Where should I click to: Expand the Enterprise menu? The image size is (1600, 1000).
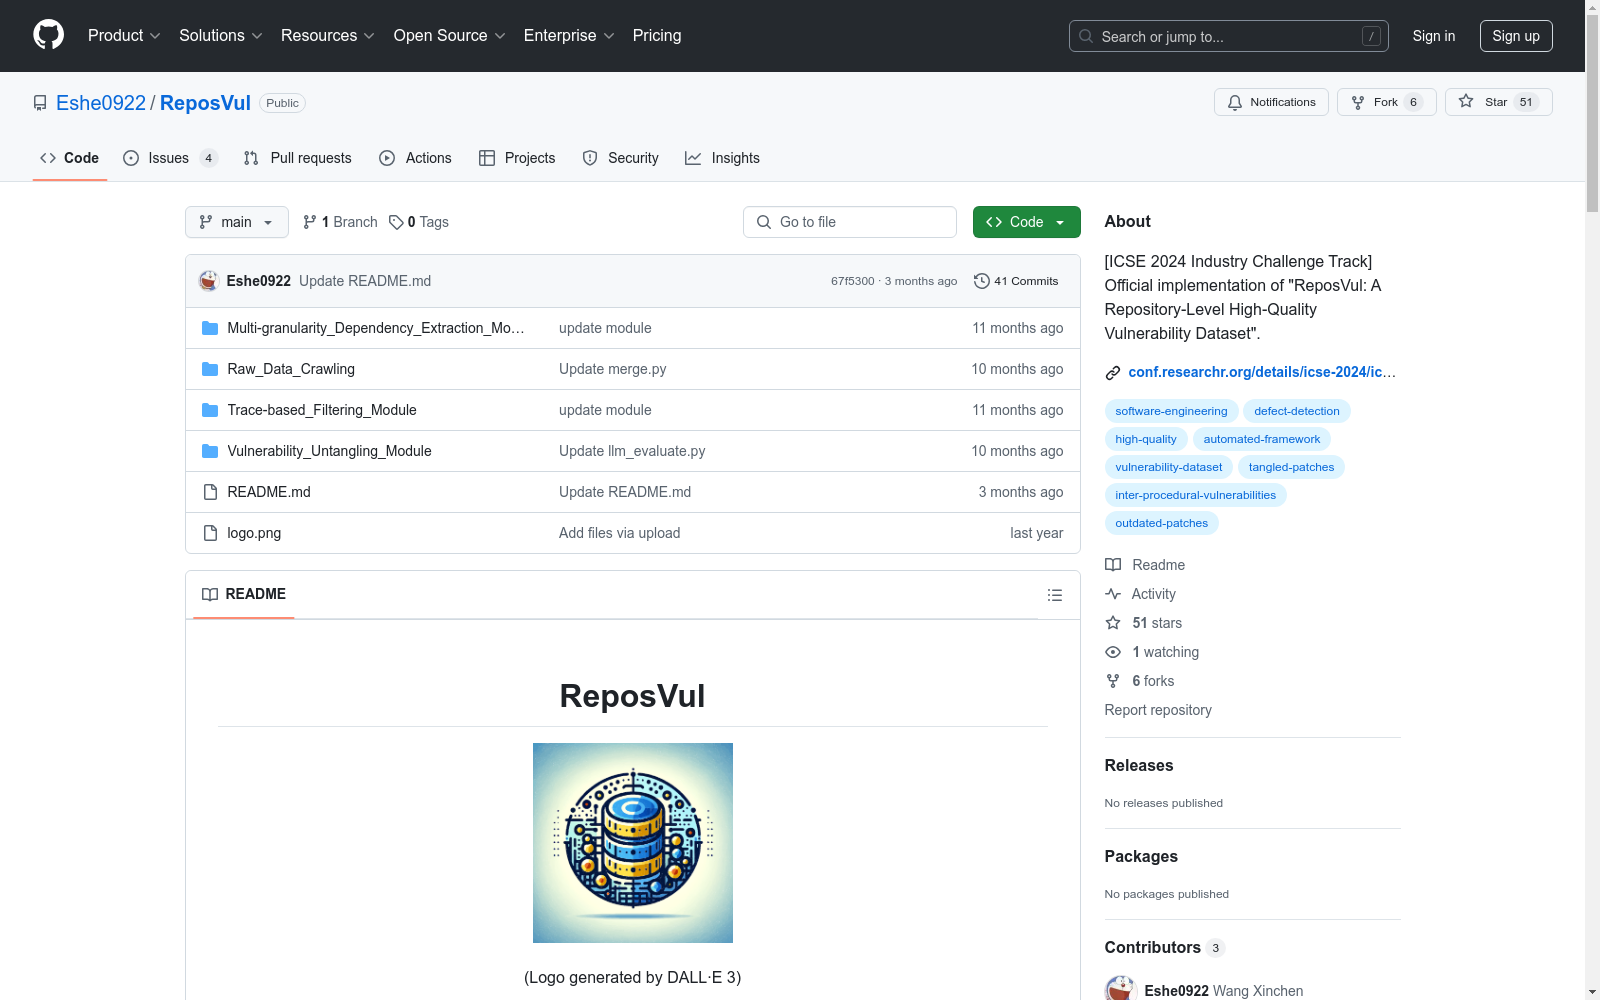click(569, 36)
